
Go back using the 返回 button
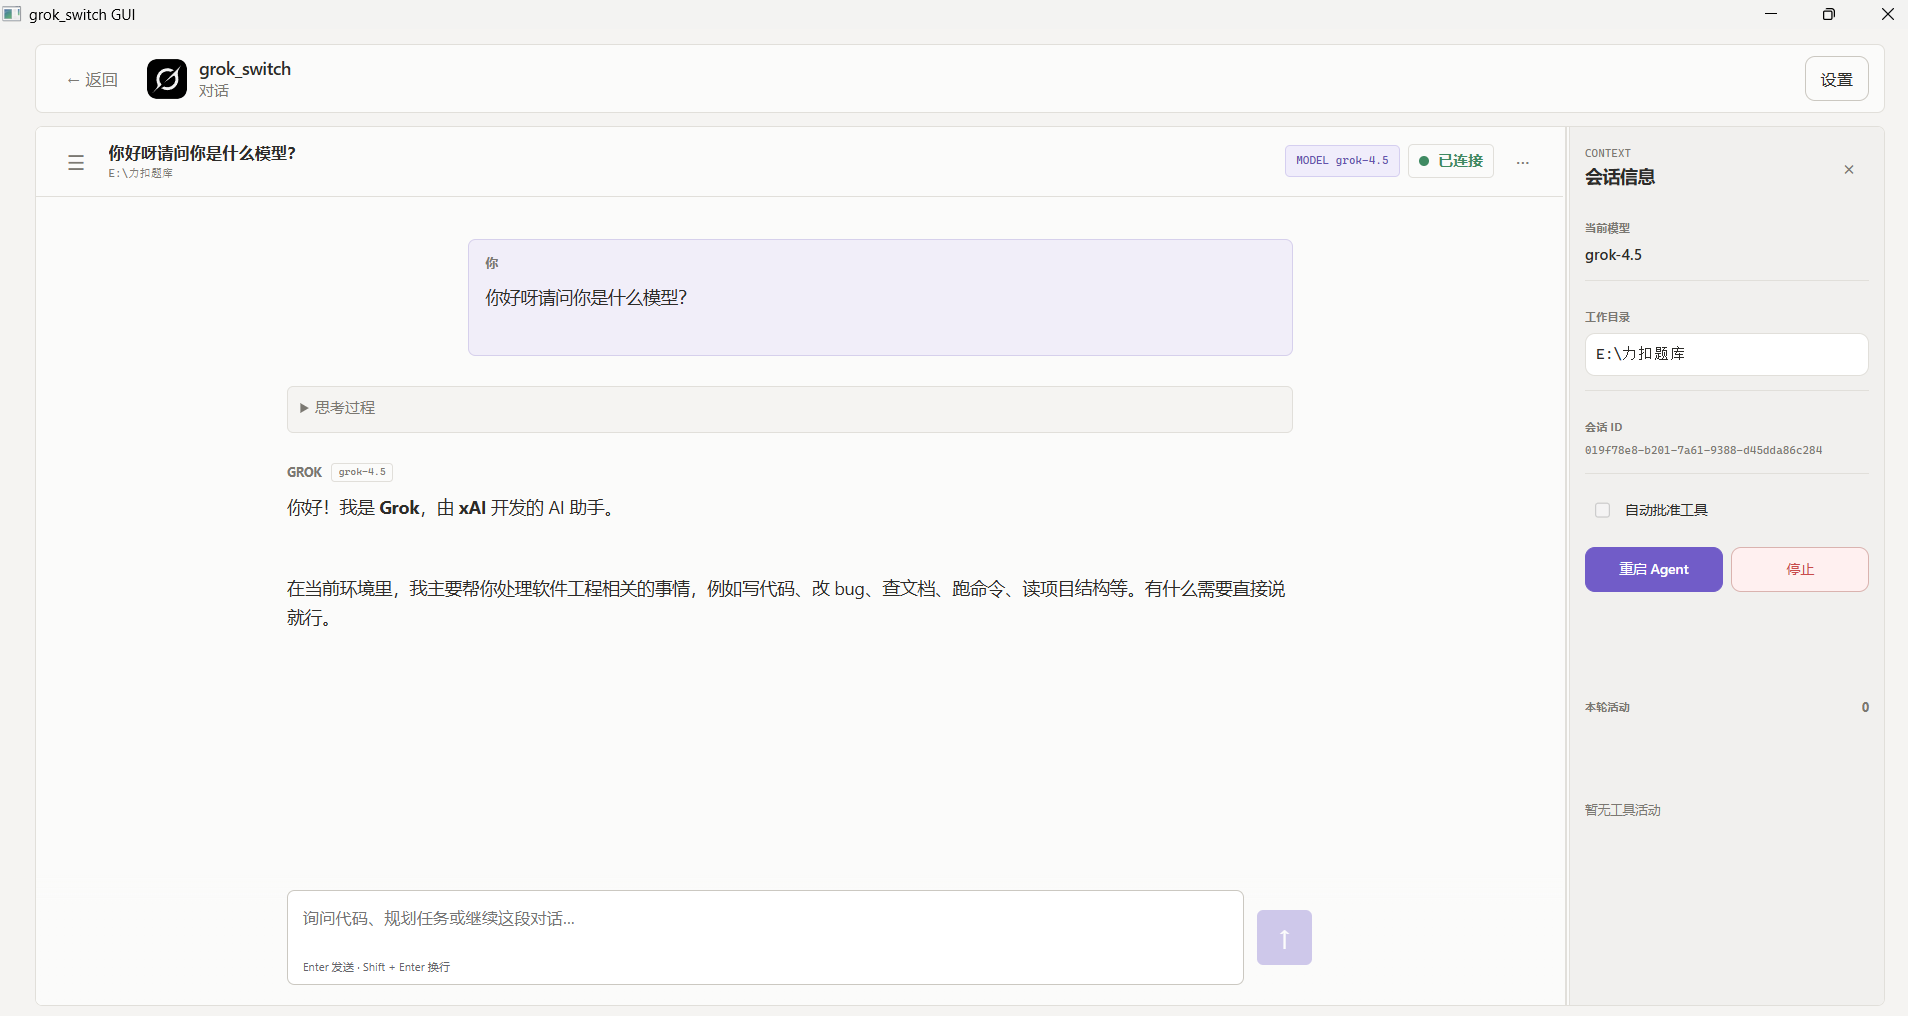tap(92, 80)
